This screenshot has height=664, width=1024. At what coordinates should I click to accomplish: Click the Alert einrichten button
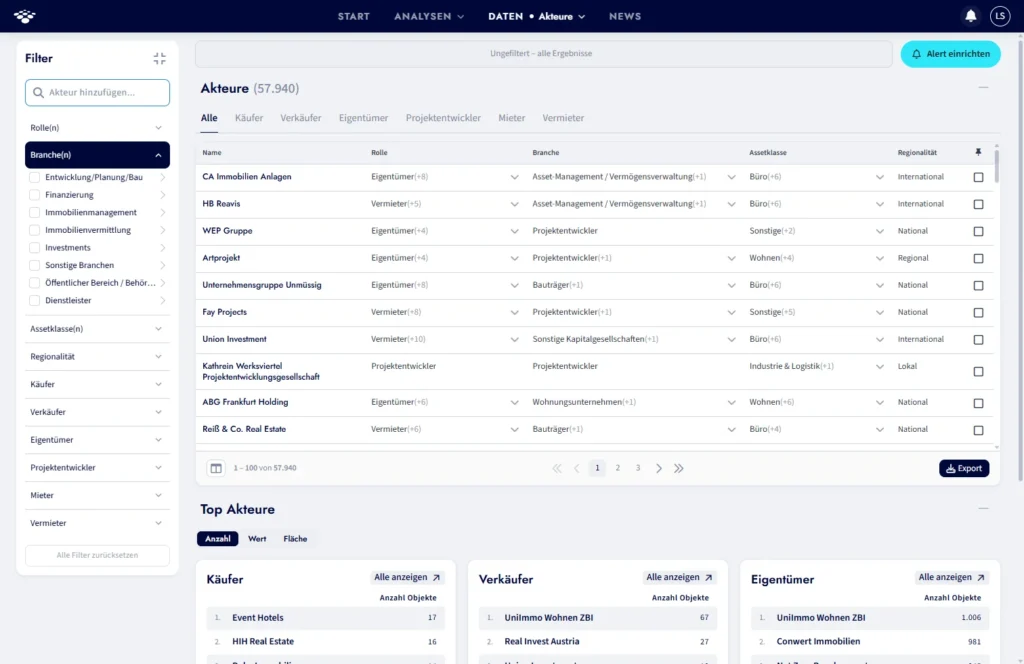(950, 54)
